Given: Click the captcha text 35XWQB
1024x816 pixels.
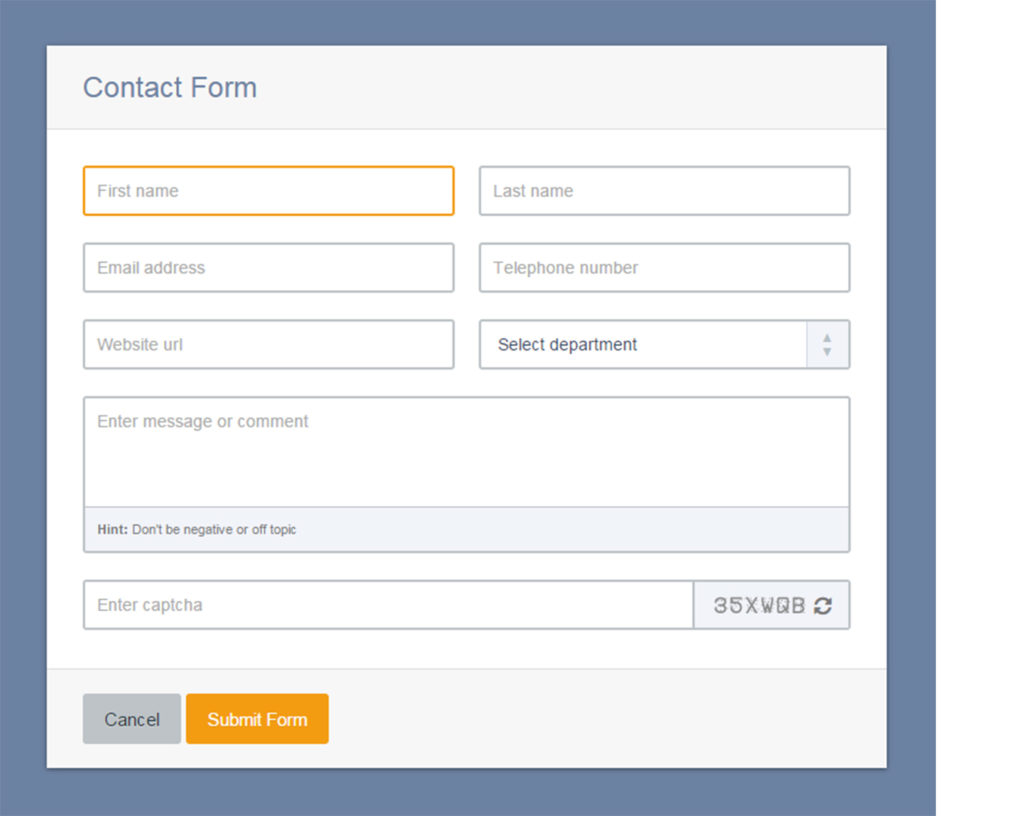Looking at the screenshot, I should [759, 606].
